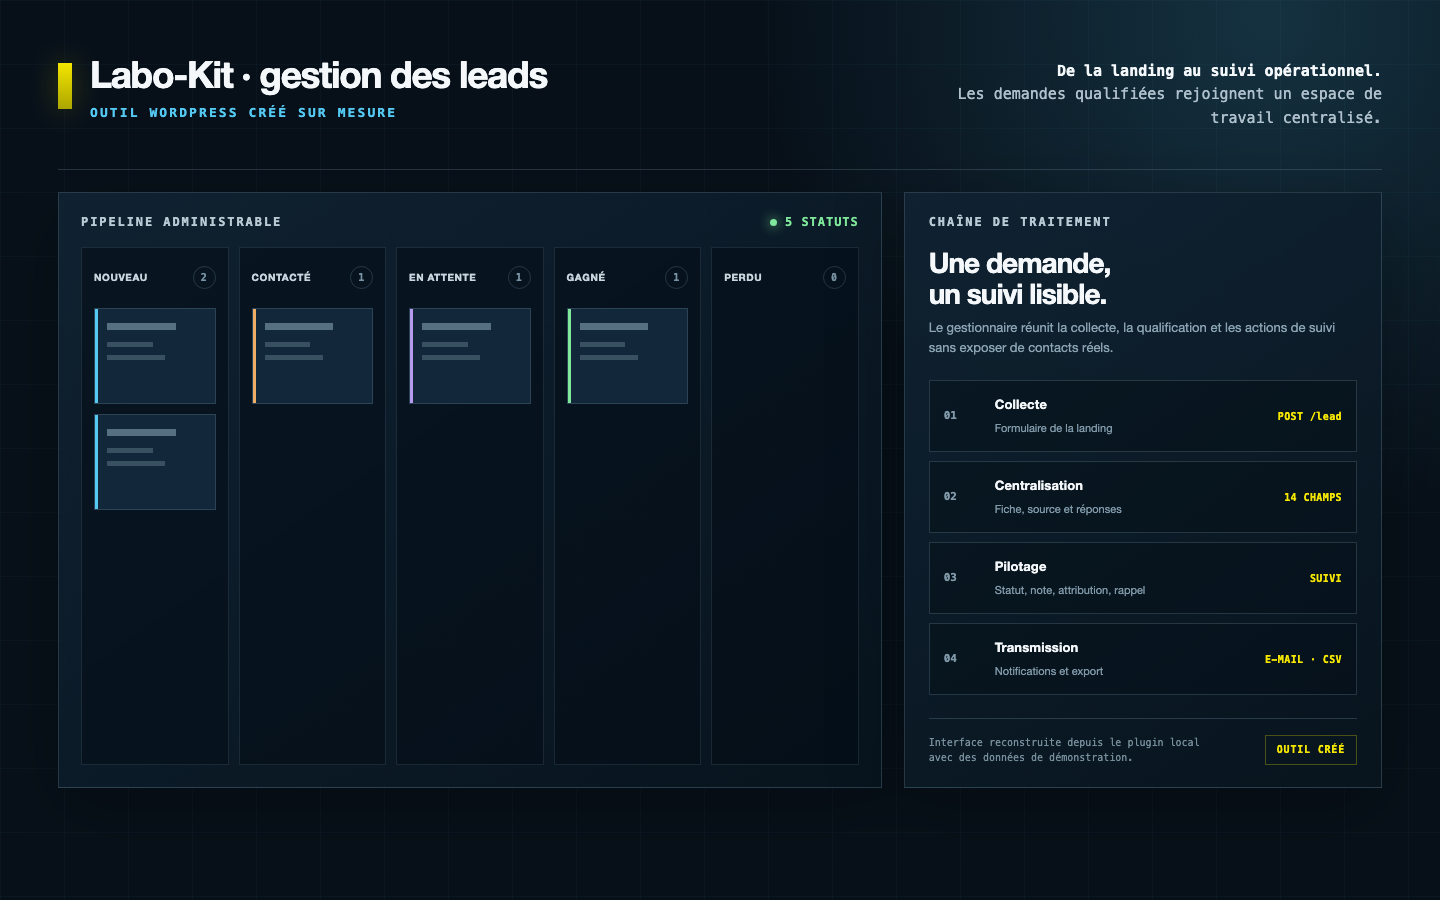Click 'Une demande, un suivi lisible.' headline
The width and height of the screenshot is (1440, 900).
click(1019, 279)
